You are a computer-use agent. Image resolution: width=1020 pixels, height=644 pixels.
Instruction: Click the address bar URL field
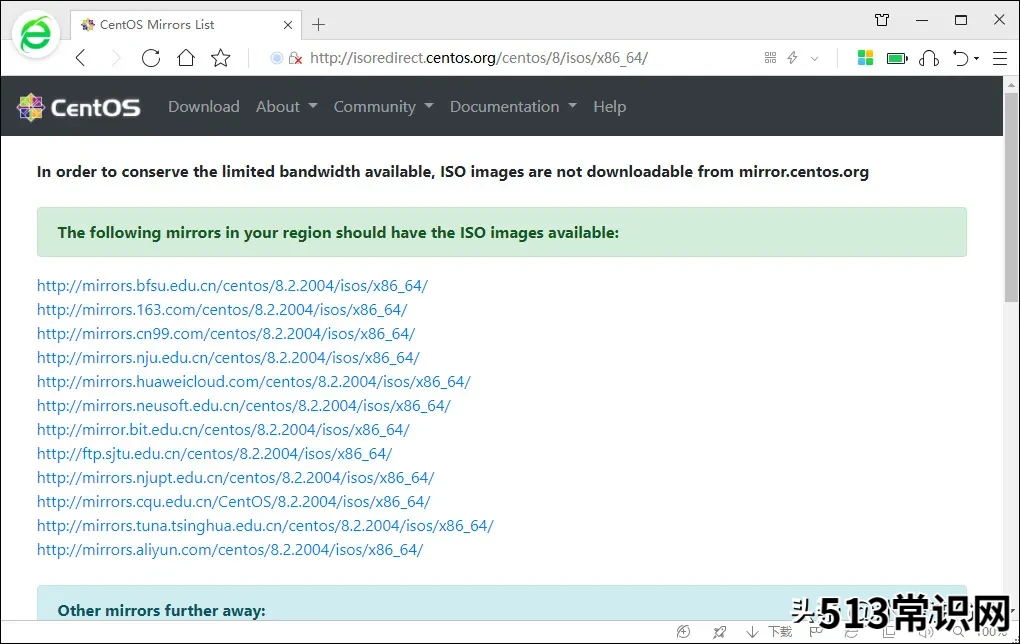click(x=479, y=58)
